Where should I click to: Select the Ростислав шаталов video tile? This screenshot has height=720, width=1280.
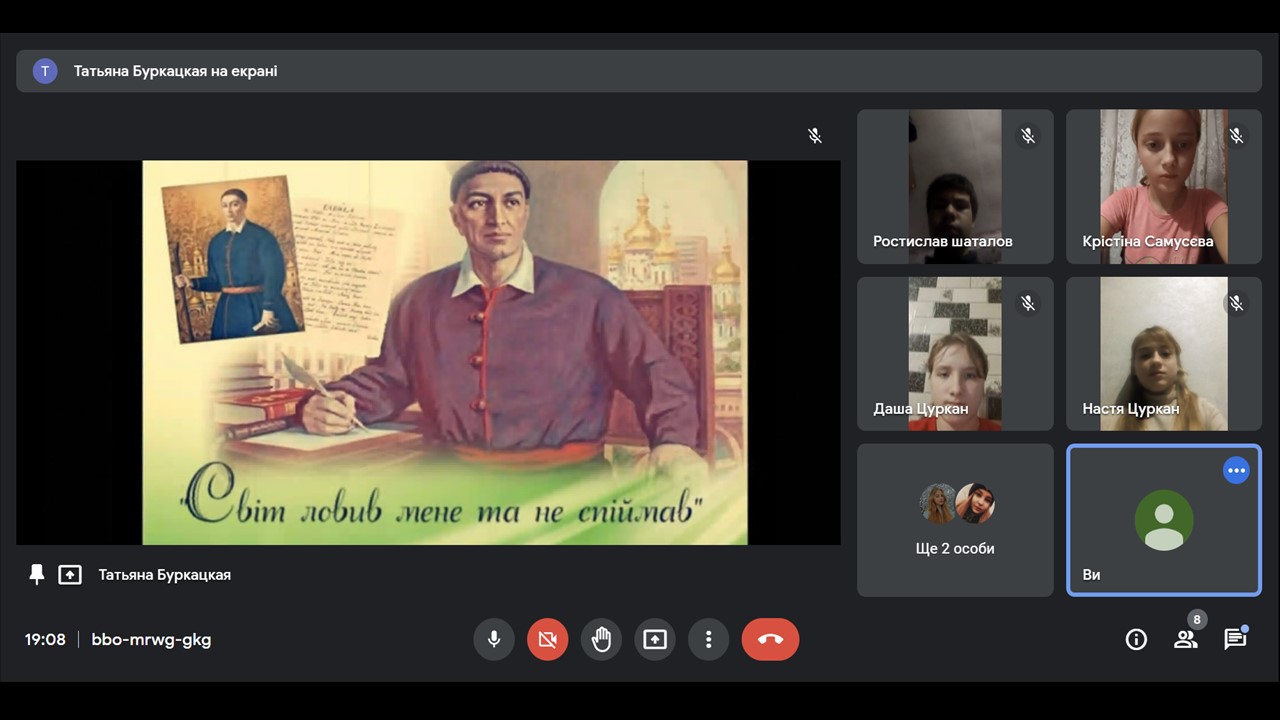point(955,186)
